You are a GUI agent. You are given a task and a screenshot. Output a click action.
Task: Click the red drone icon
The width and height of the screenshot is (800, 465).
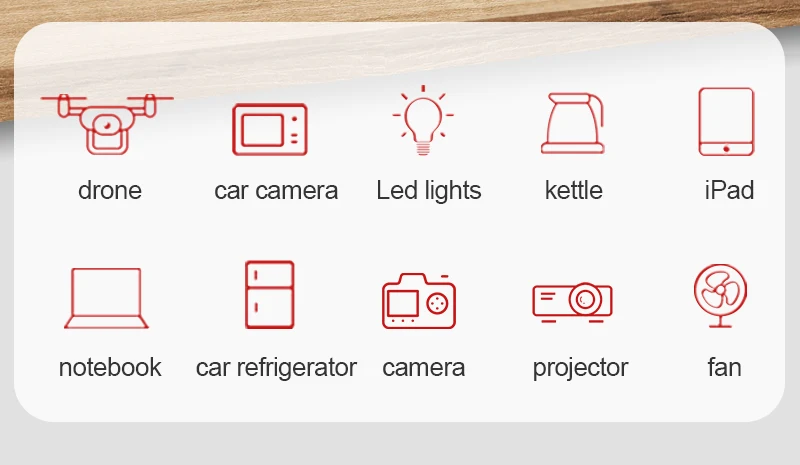(x=107, y=124)
